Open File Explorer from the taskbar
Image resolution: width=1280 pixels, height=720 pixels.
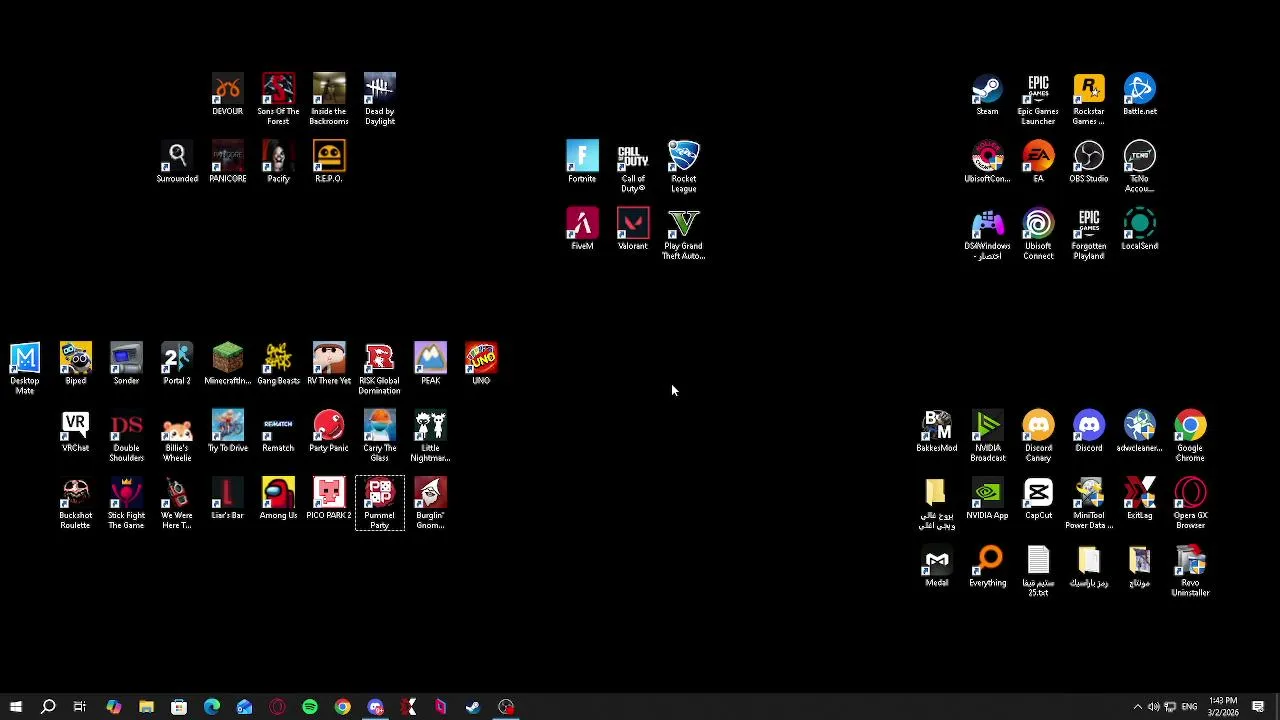pos(146,707)
